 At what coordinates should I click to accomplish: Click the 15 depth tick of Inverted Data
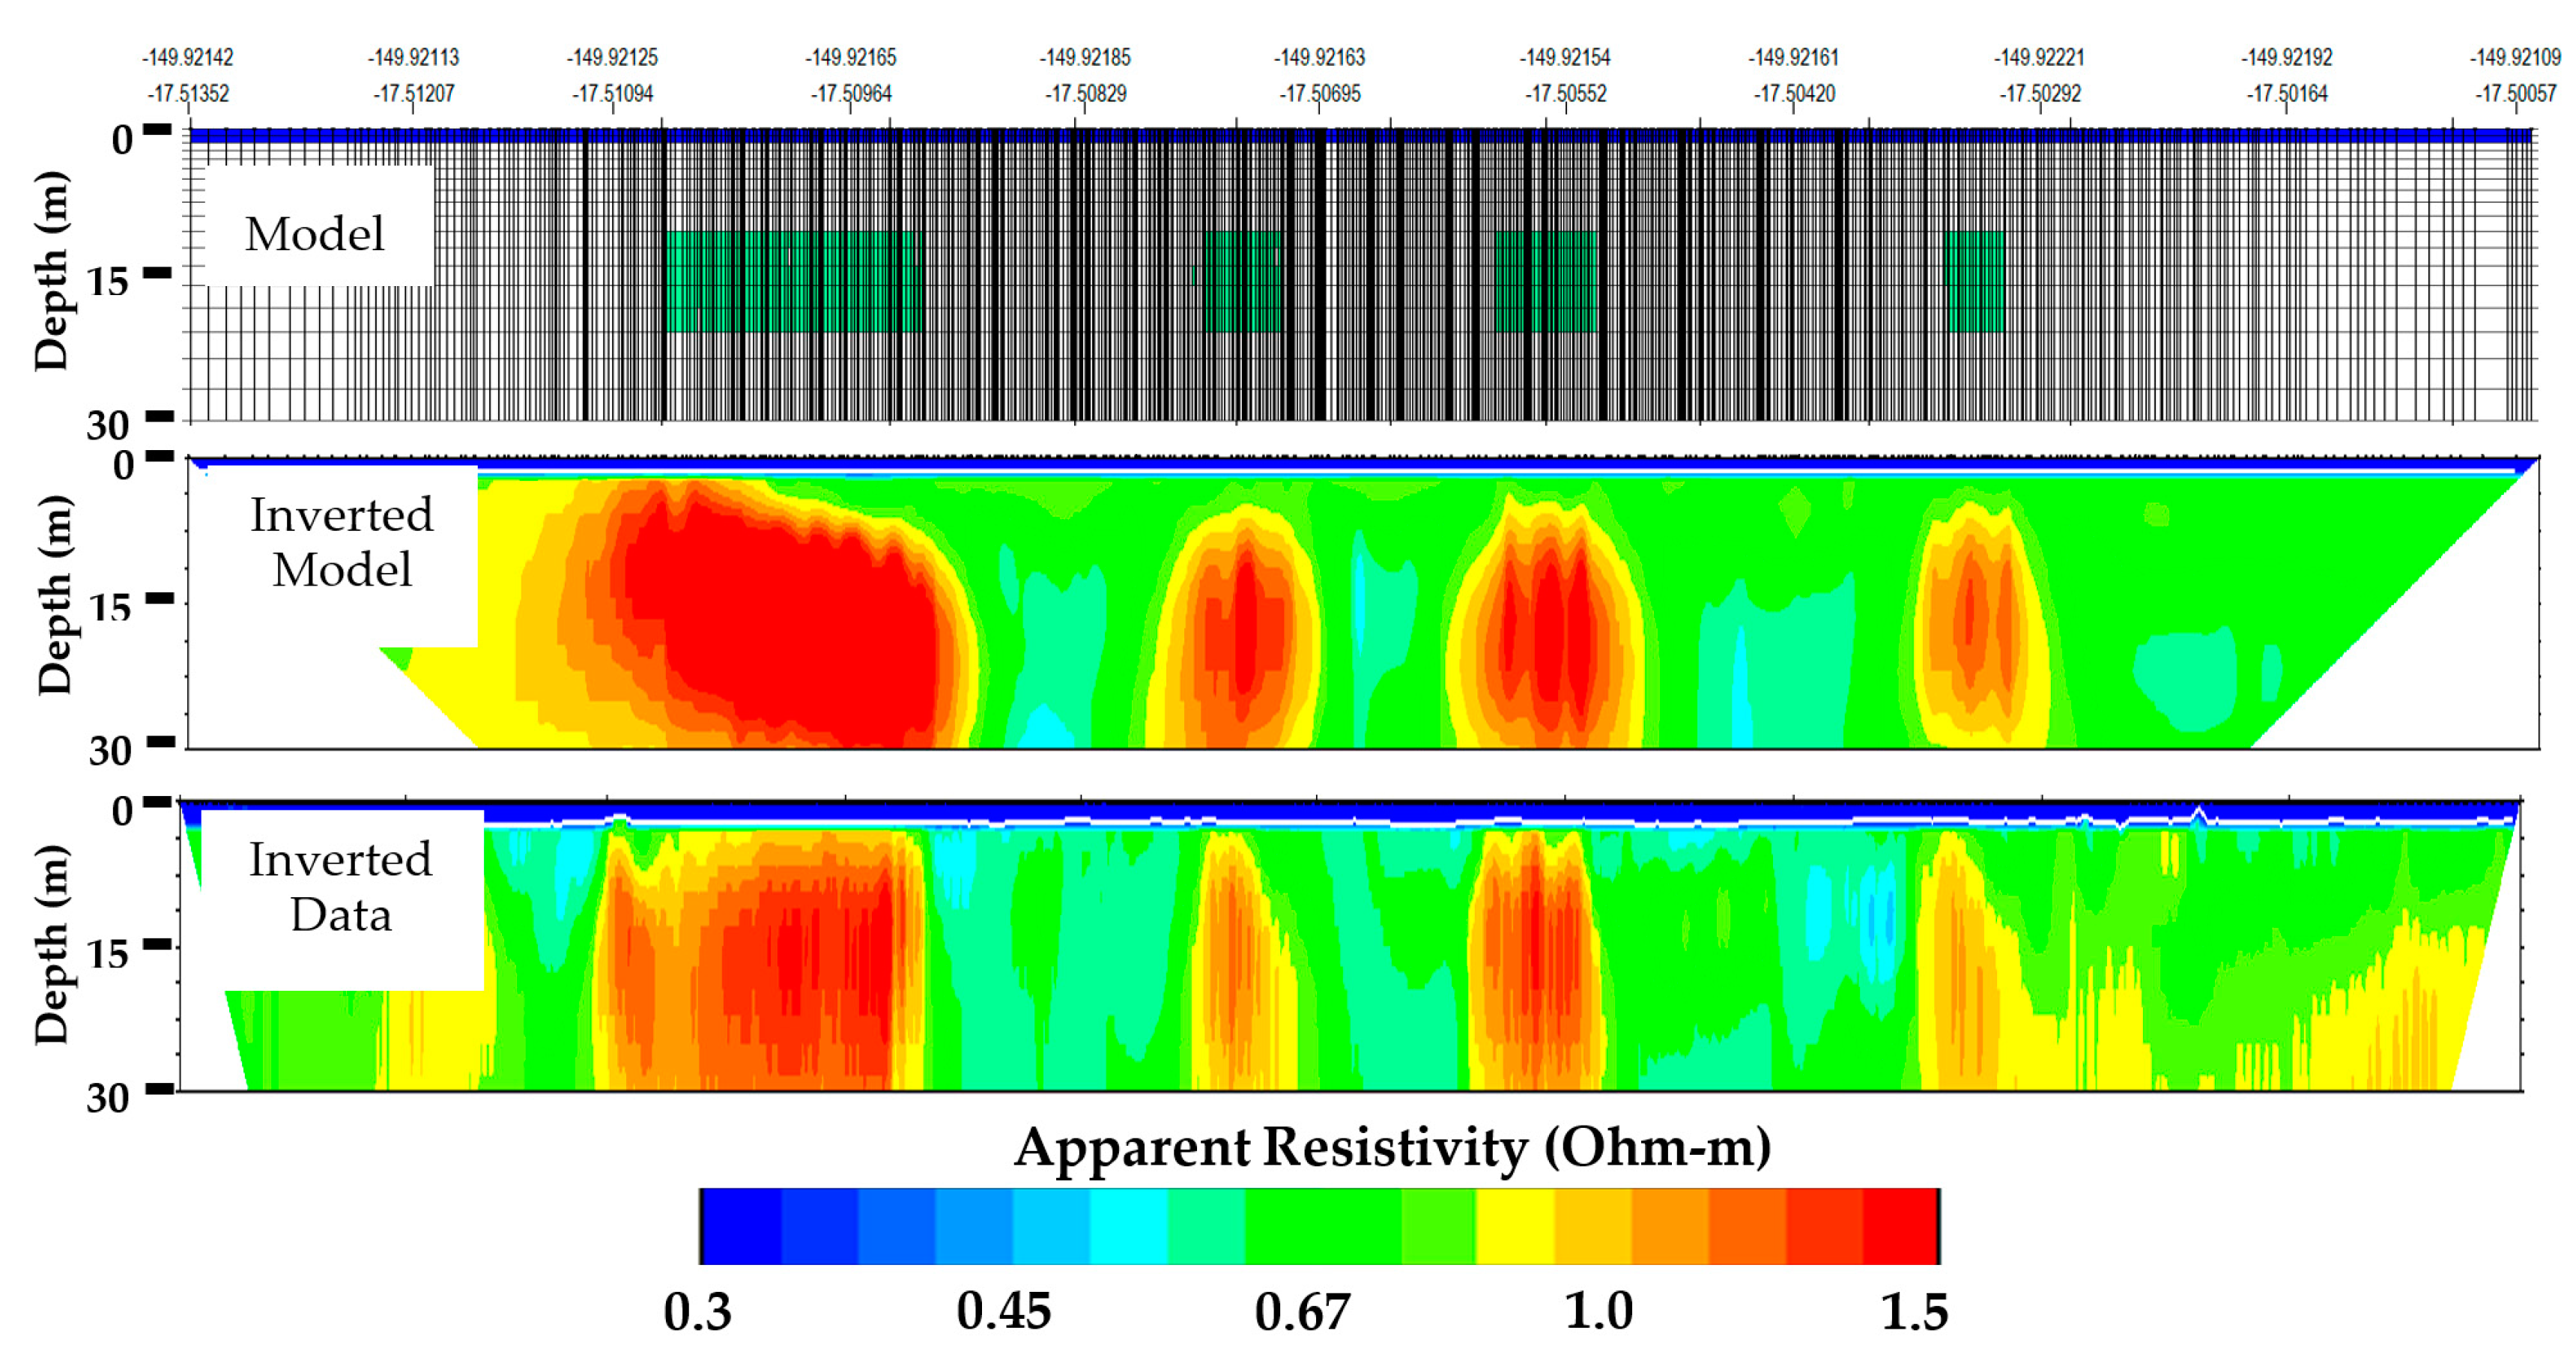click(x=108, y=954)
